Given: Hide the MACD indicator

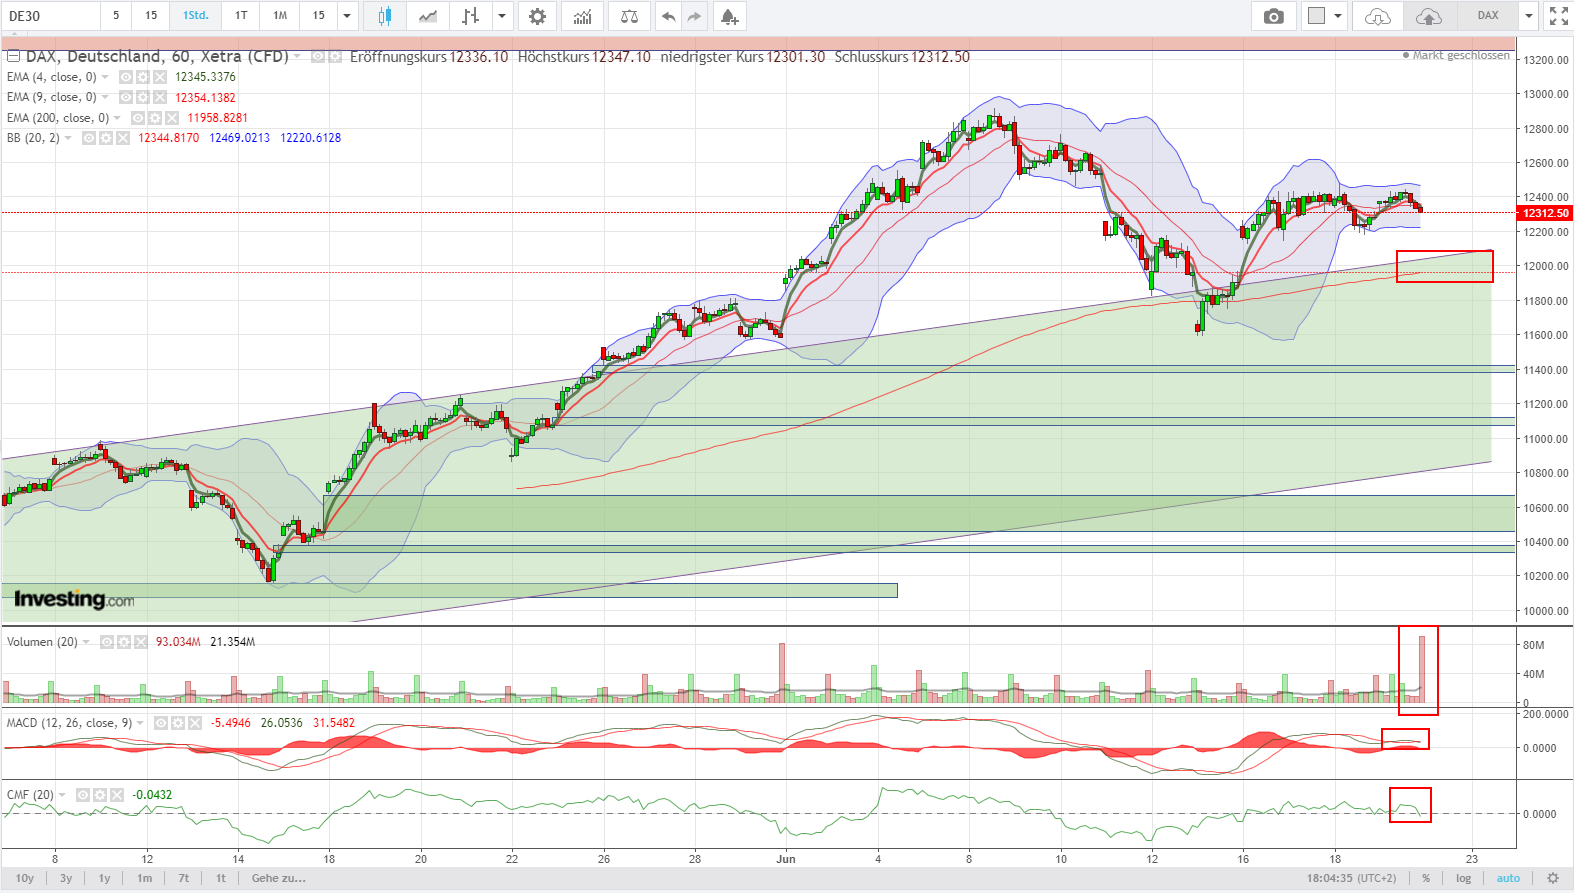Looking at the screenshot, I should pos(160,723).
